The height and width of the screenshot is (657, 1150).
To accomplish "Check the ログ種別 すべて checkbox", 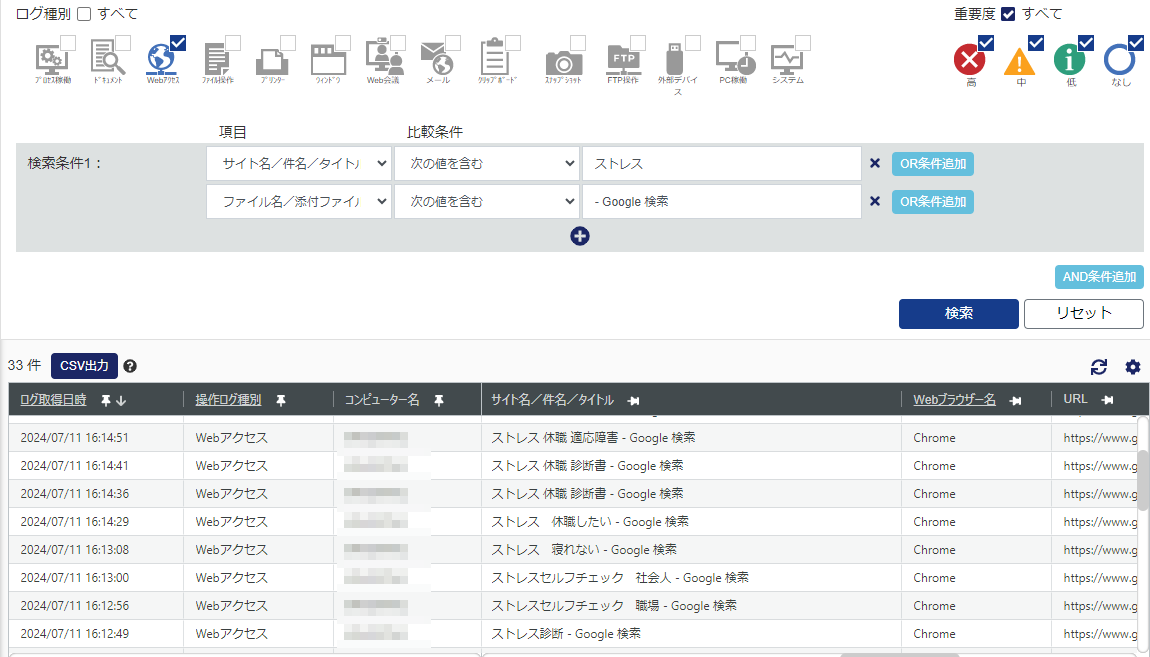I will click(84, 14).
